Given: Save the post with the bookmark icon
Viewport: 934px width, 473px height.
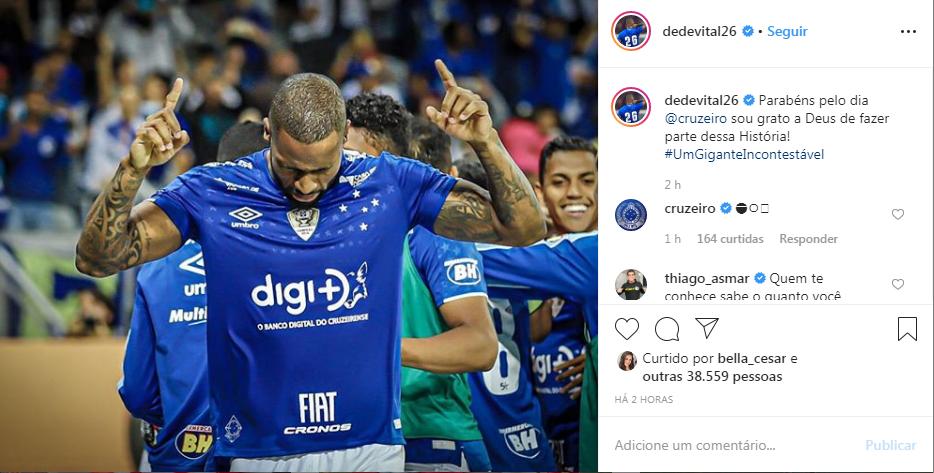Looking at the screenshot, I should coord(907,329).
